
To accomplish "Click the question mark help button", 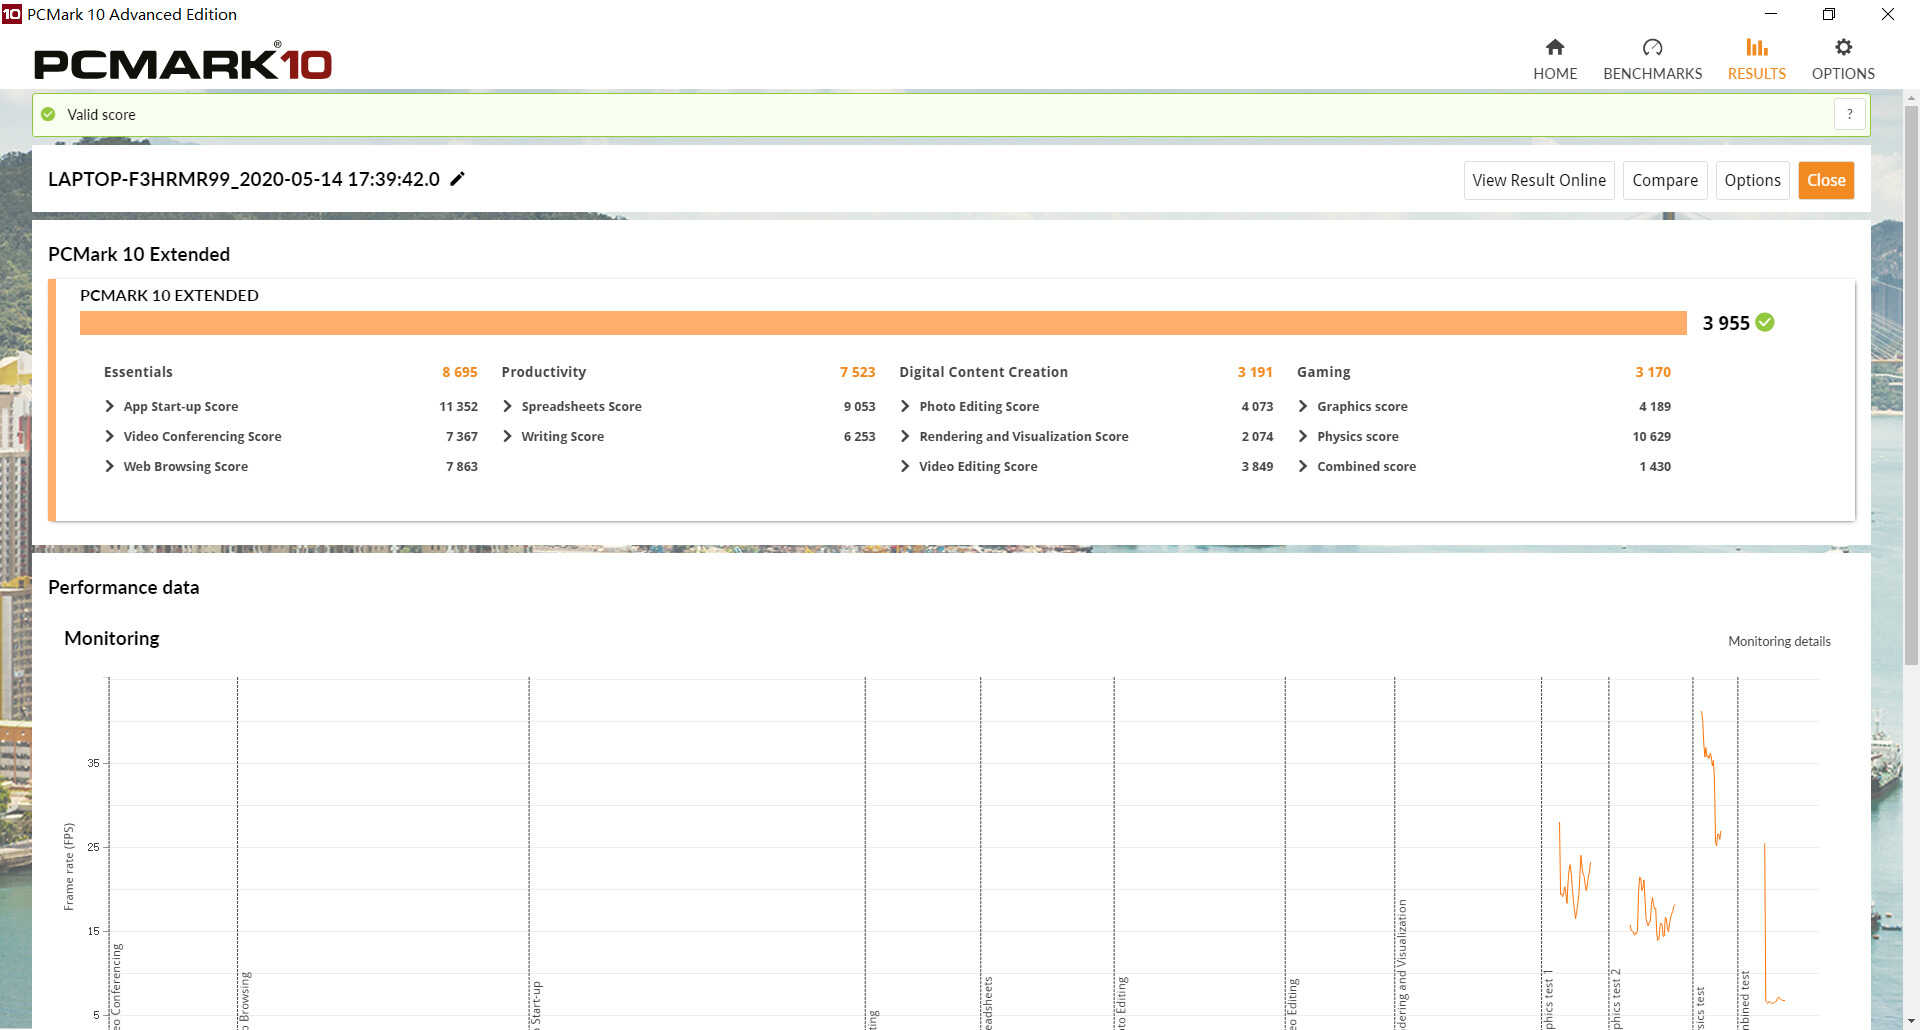I will pos(1850,114).
